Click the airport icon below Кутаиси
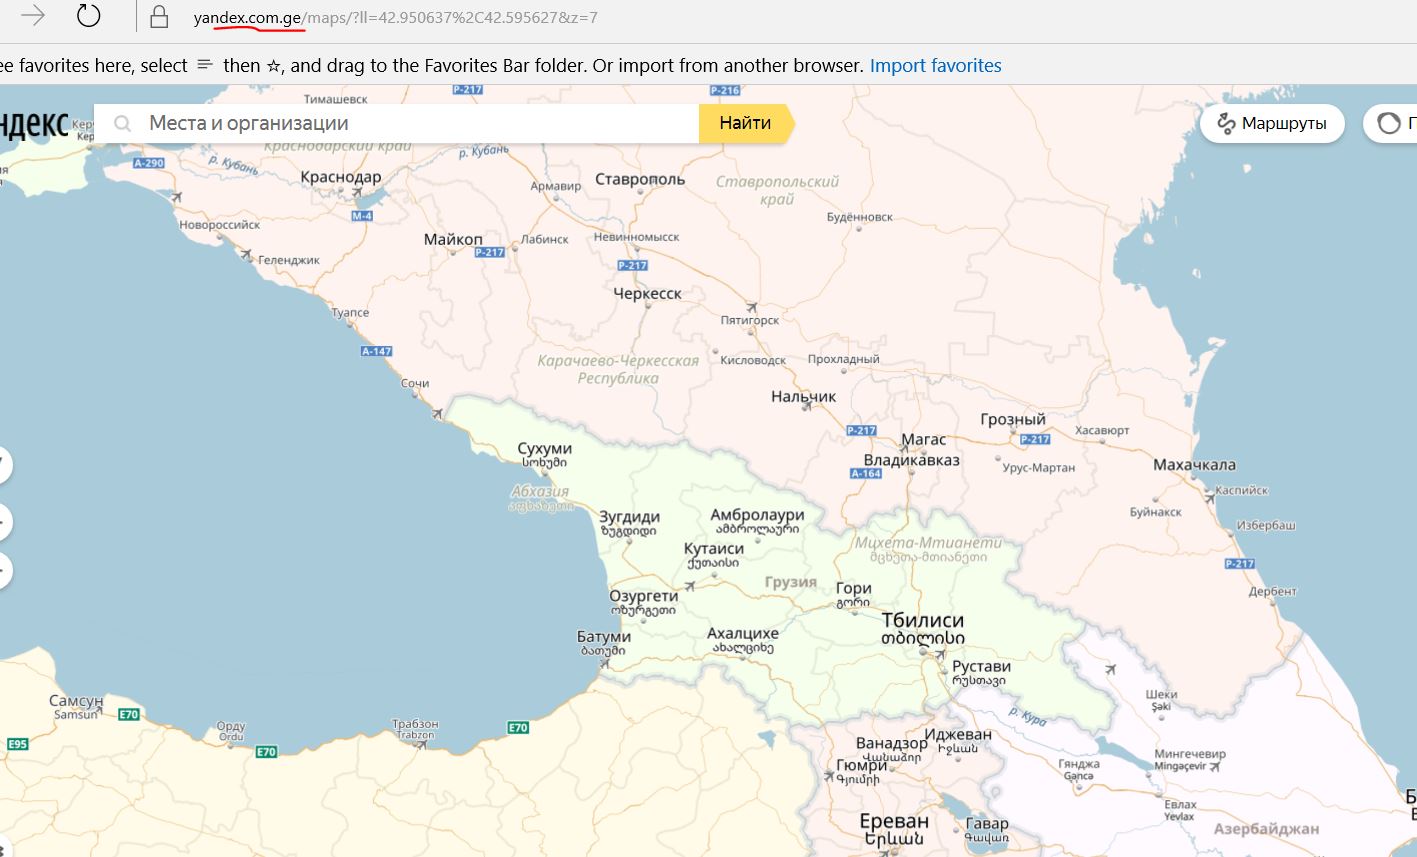The width and height of the screenshot is (1417, 857). coord(690,585)
